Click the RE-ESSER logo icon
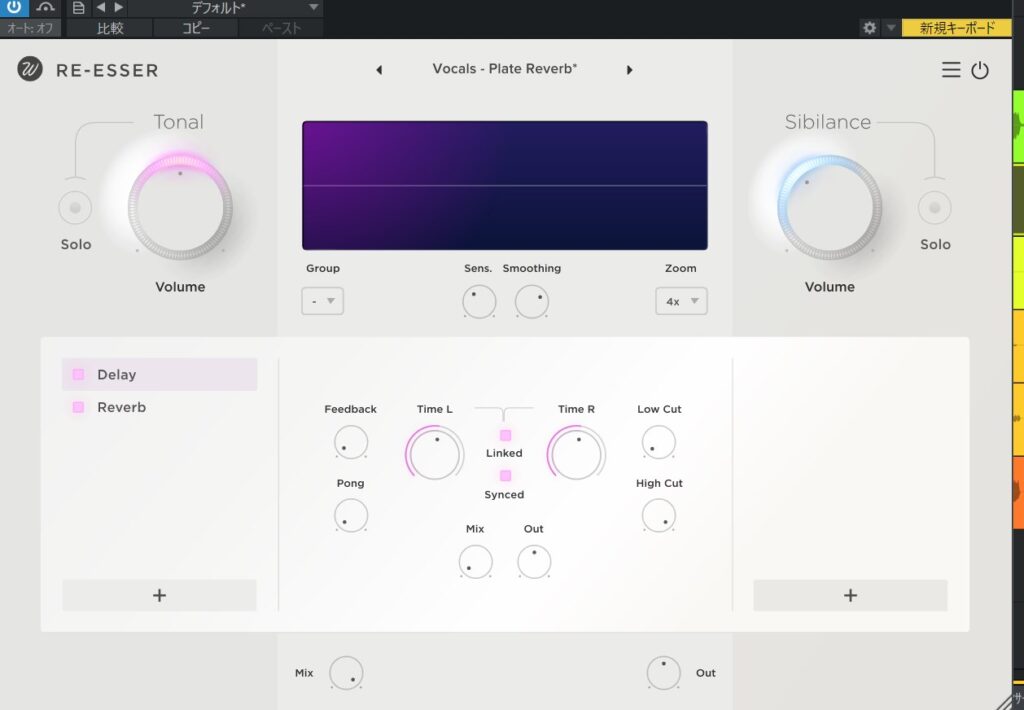The width and height of the screenshot is (1024, 710). [30, 70]
